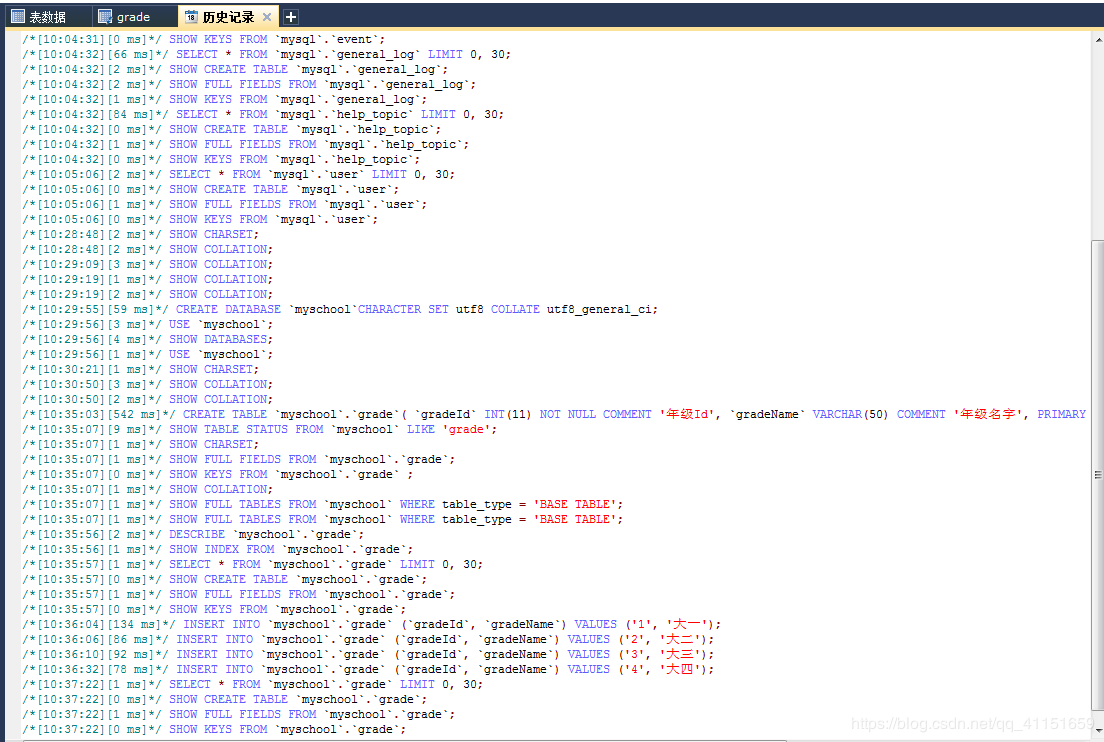Switch to the grade tab
Image resolution: width=1104 pixels, height=742 pixels.
[x=134, y=16]
